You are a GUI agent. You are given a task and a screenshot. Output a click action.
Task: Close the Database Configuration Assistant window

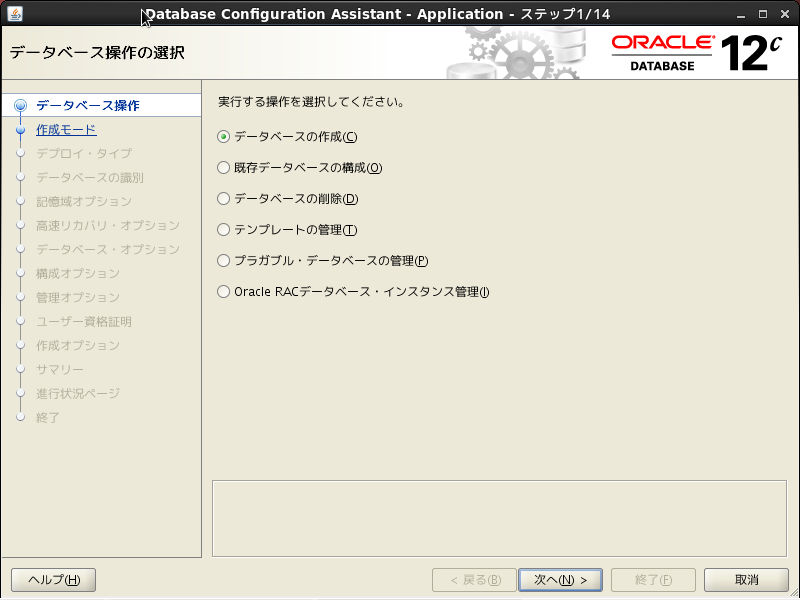coord(785,14)
